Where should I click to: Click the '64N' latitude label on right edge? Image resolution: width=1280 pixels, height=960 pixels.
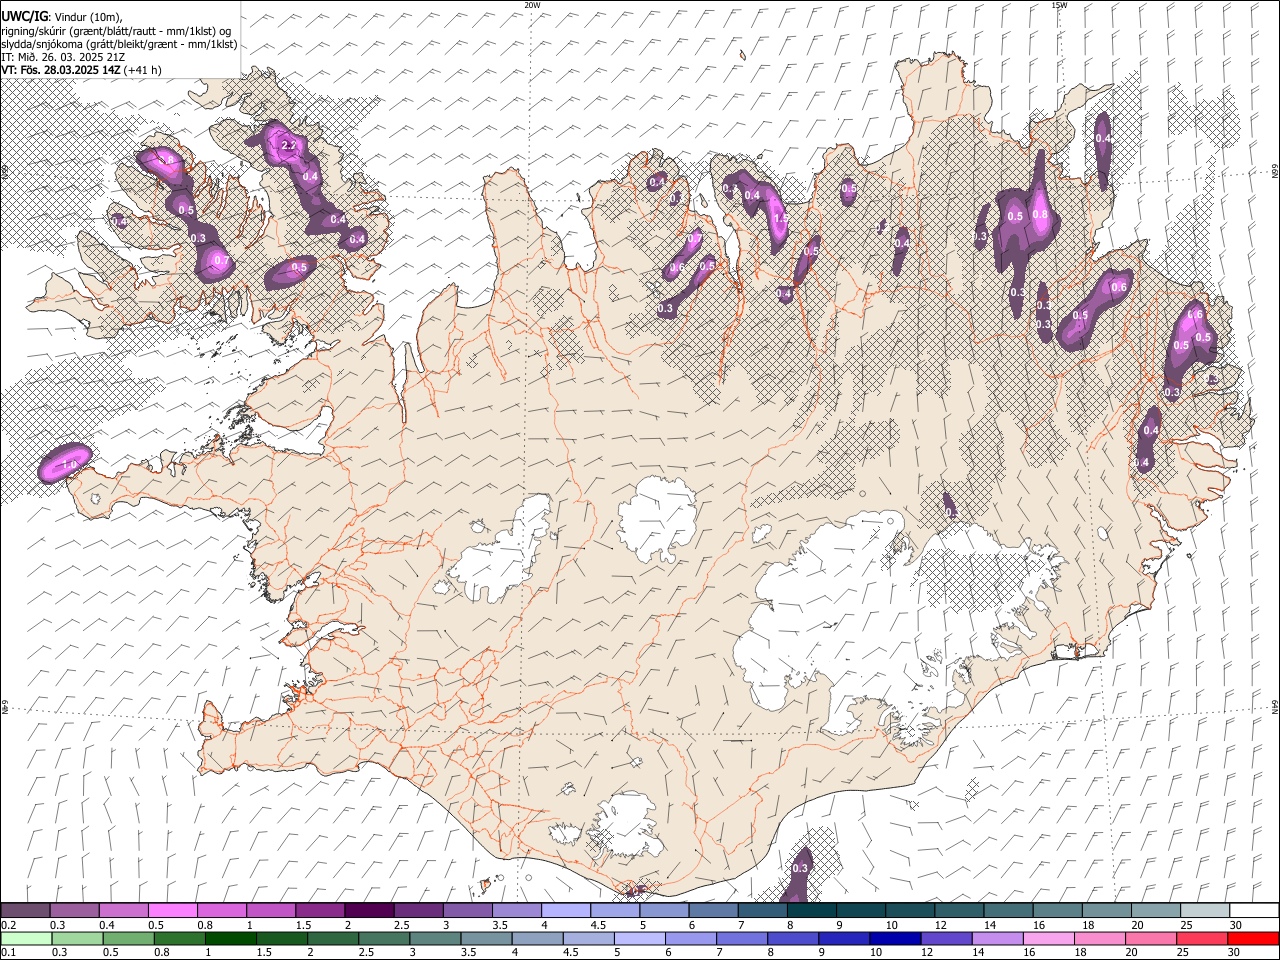point(1275,706)
